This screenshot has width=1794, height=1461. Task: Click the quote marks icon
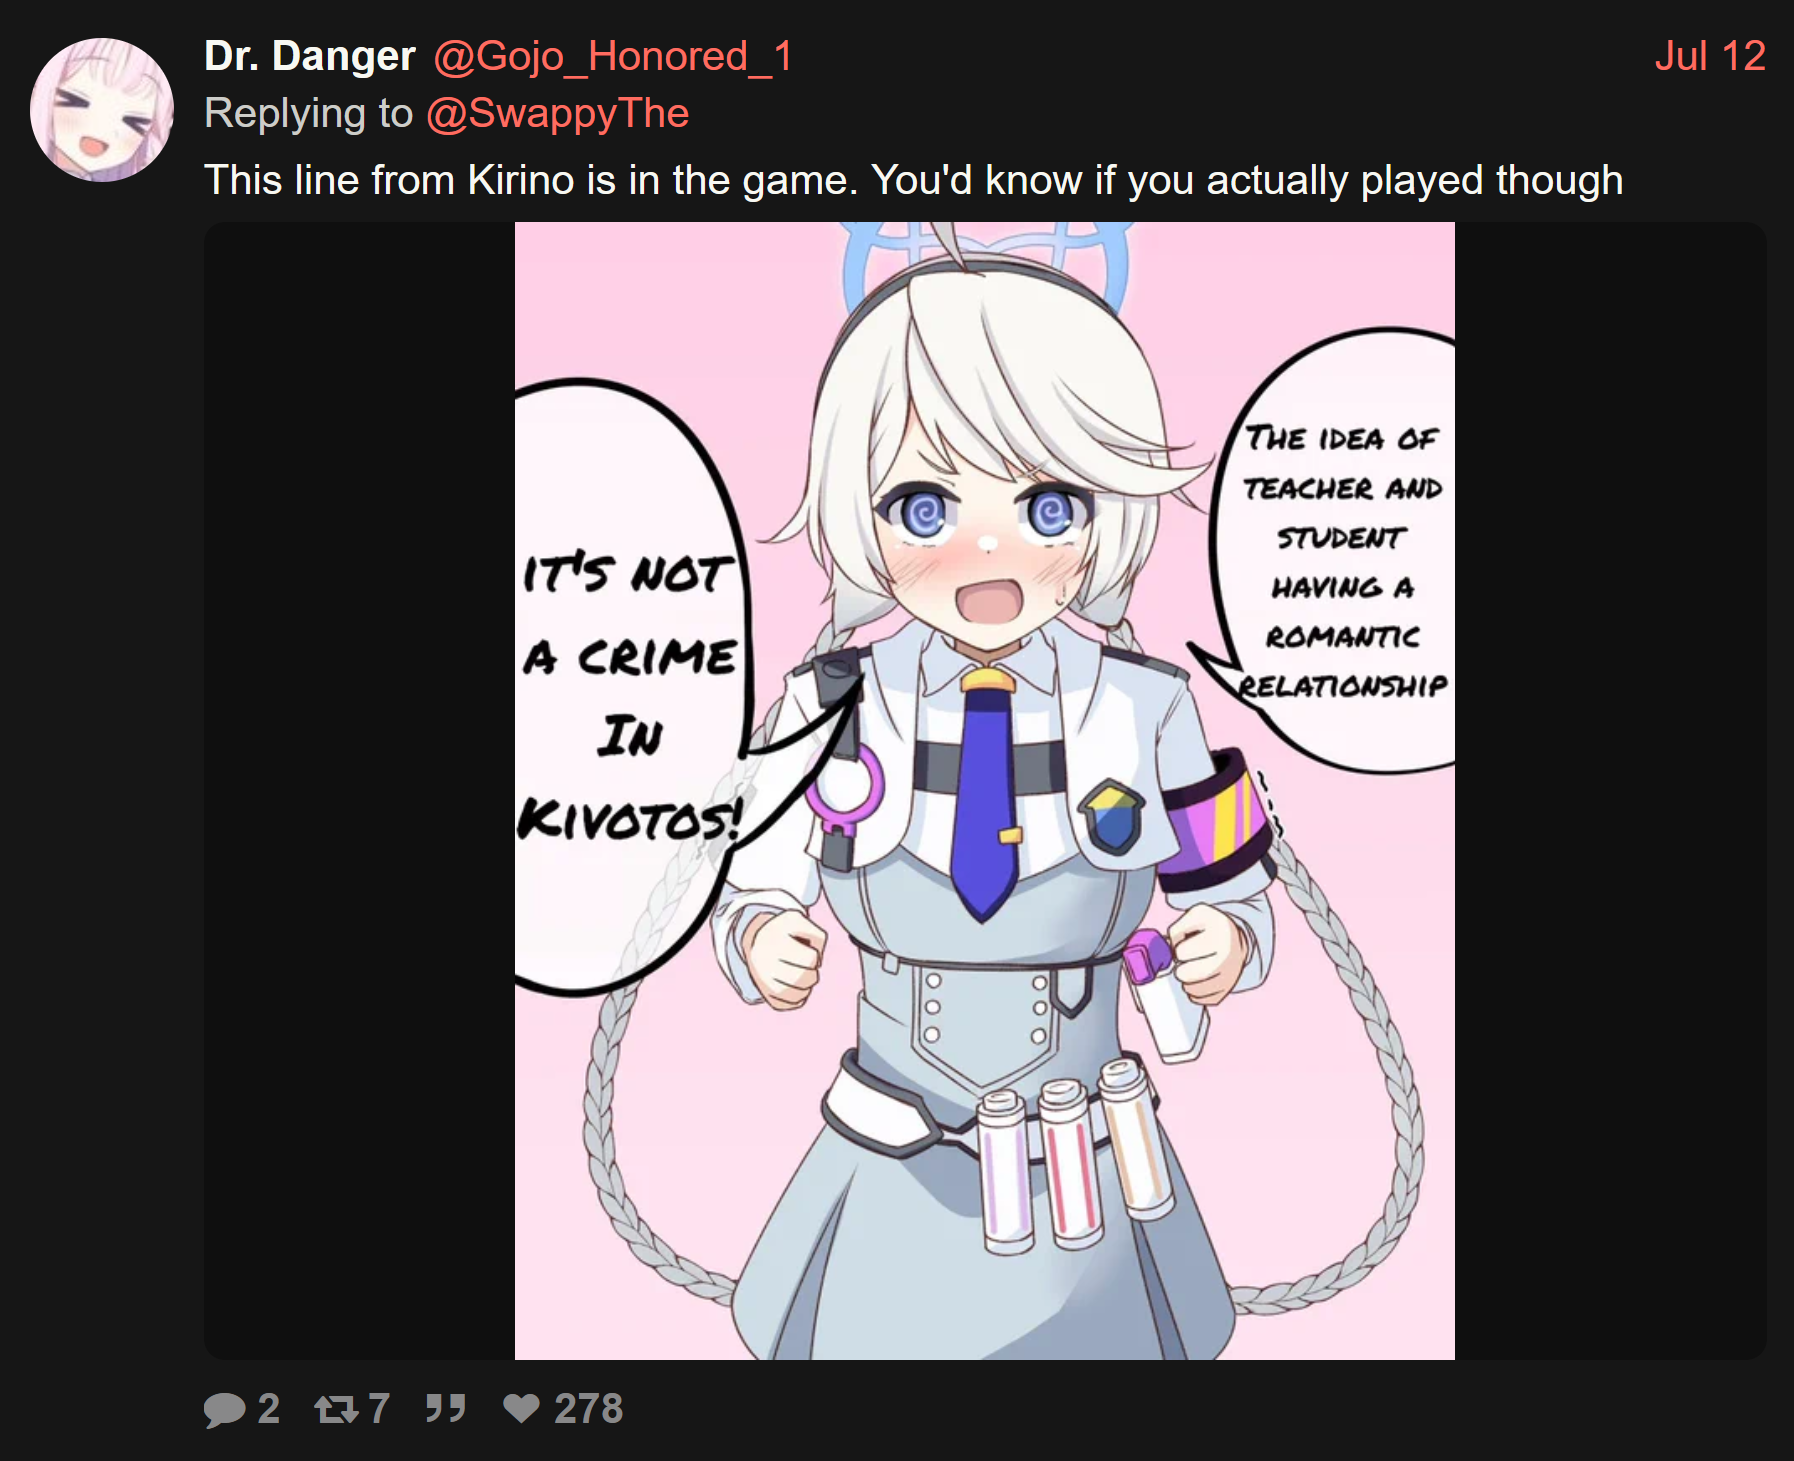coord(445,1408)
